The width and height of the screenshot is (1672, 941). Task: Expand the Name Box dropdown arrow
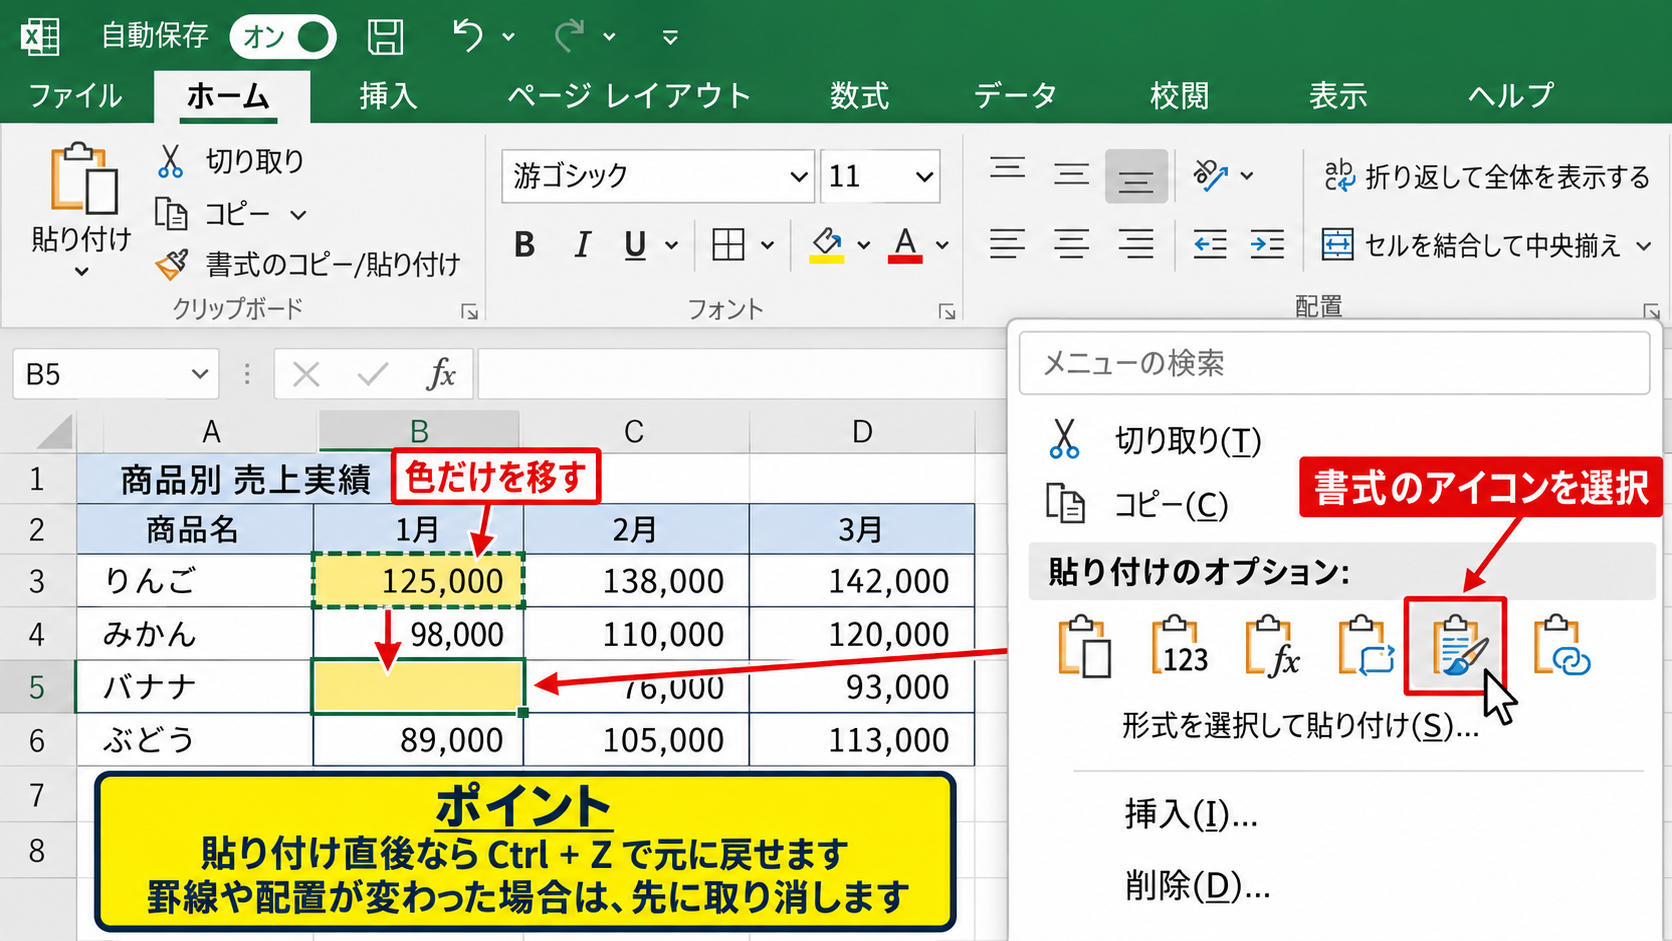(200, 374)
